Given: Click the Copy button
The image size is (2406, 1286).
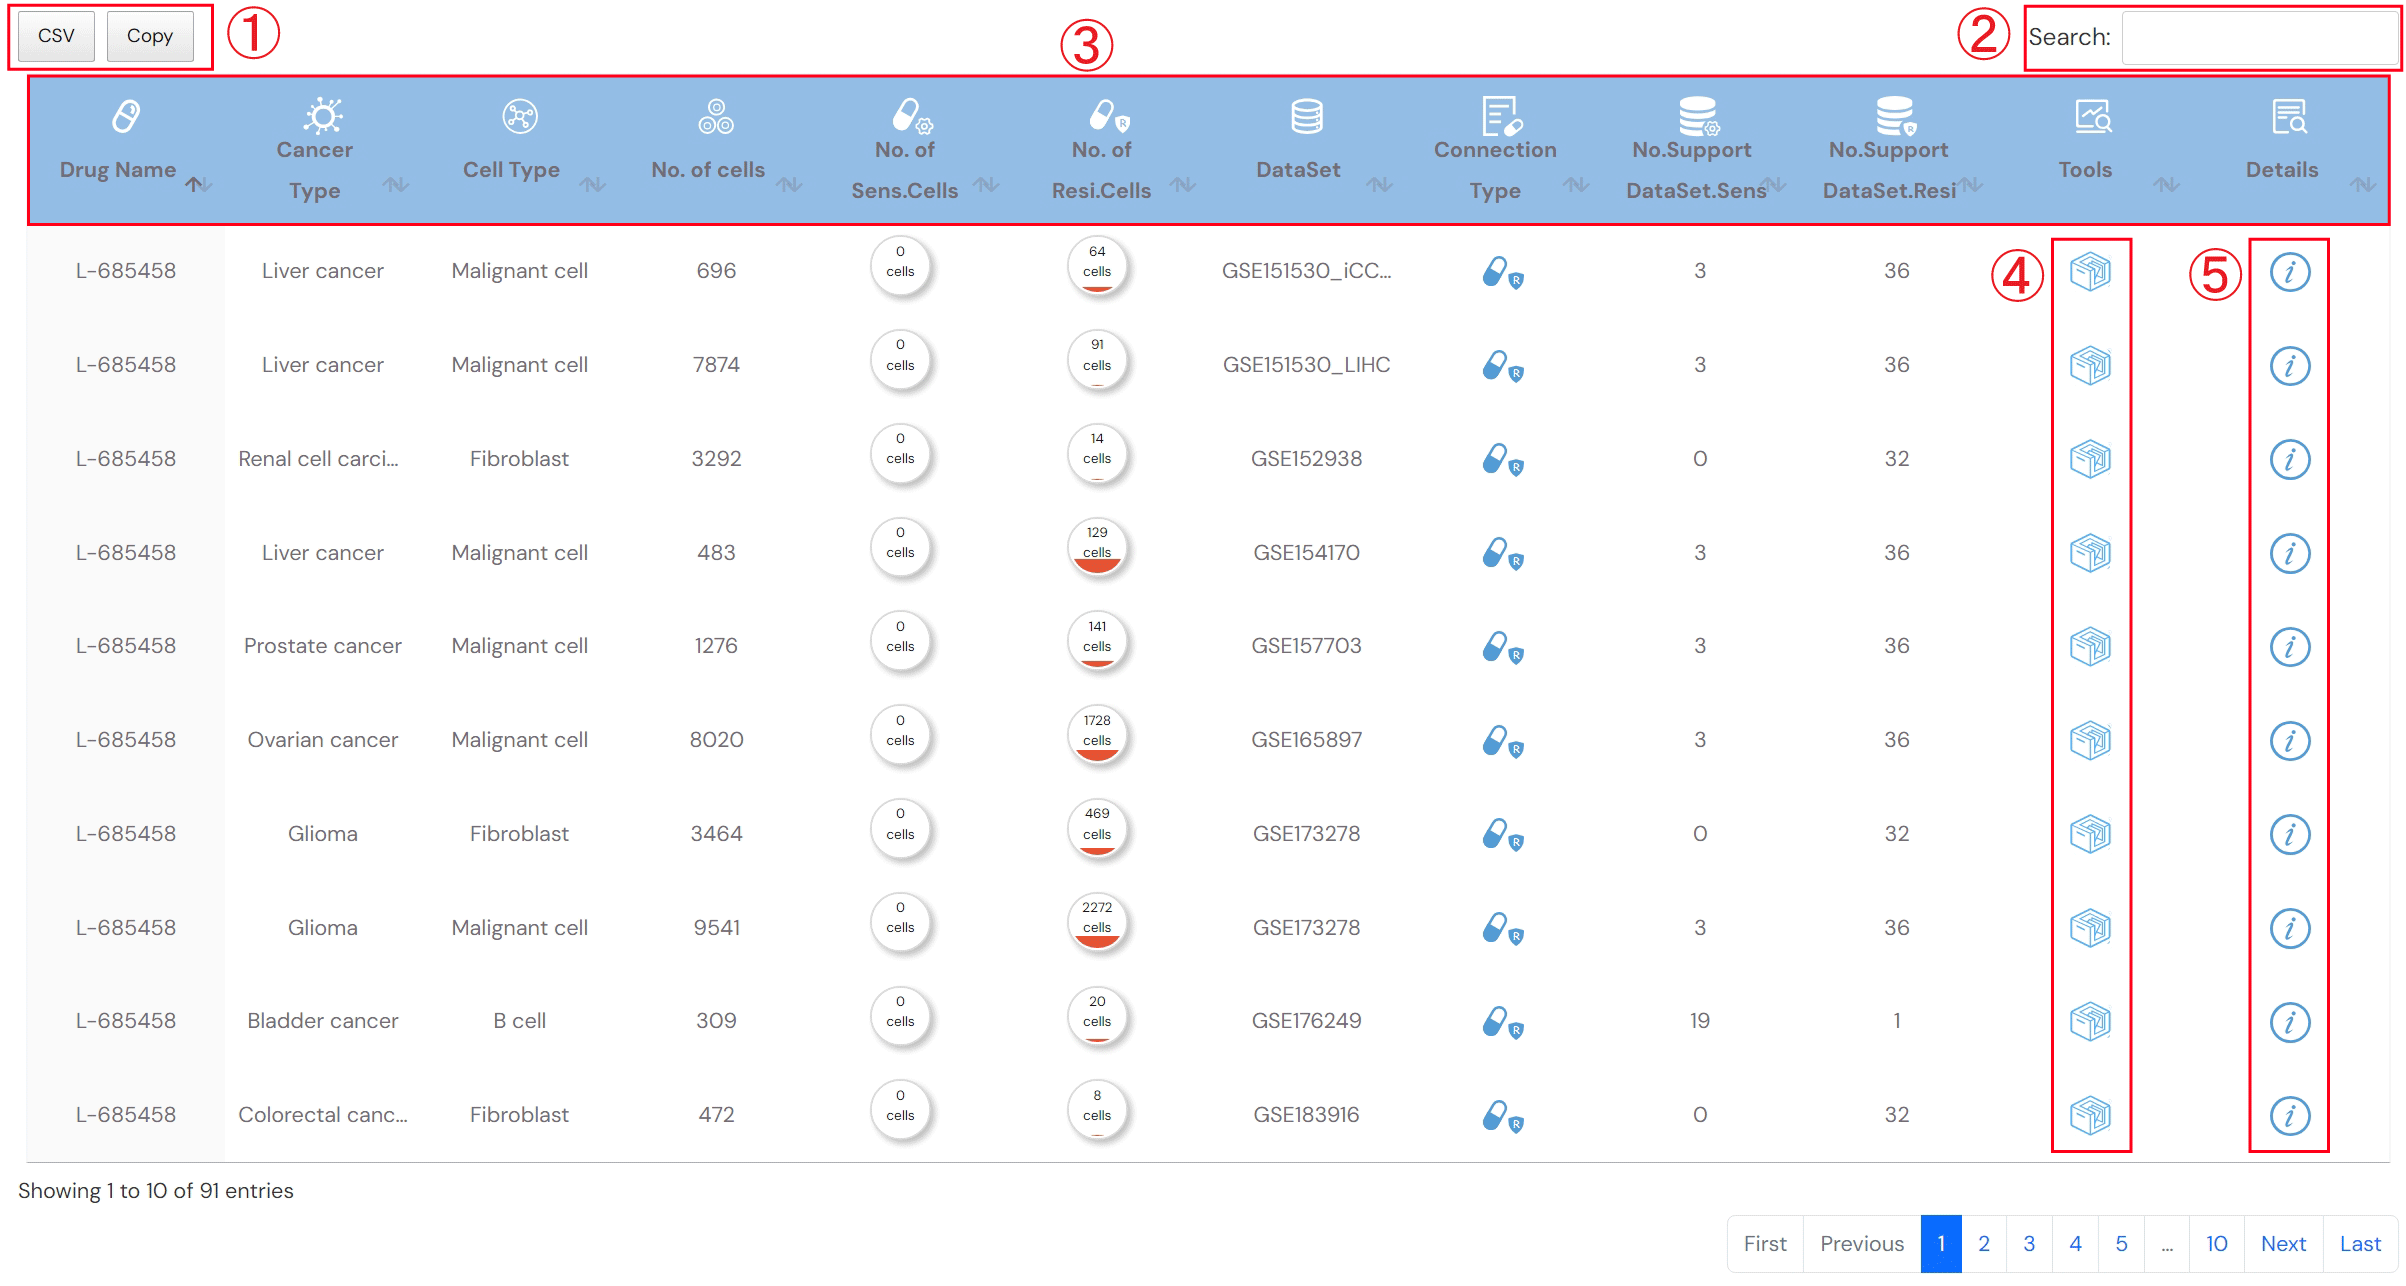Looking at the screenshot, I should [x=150, y=36].
